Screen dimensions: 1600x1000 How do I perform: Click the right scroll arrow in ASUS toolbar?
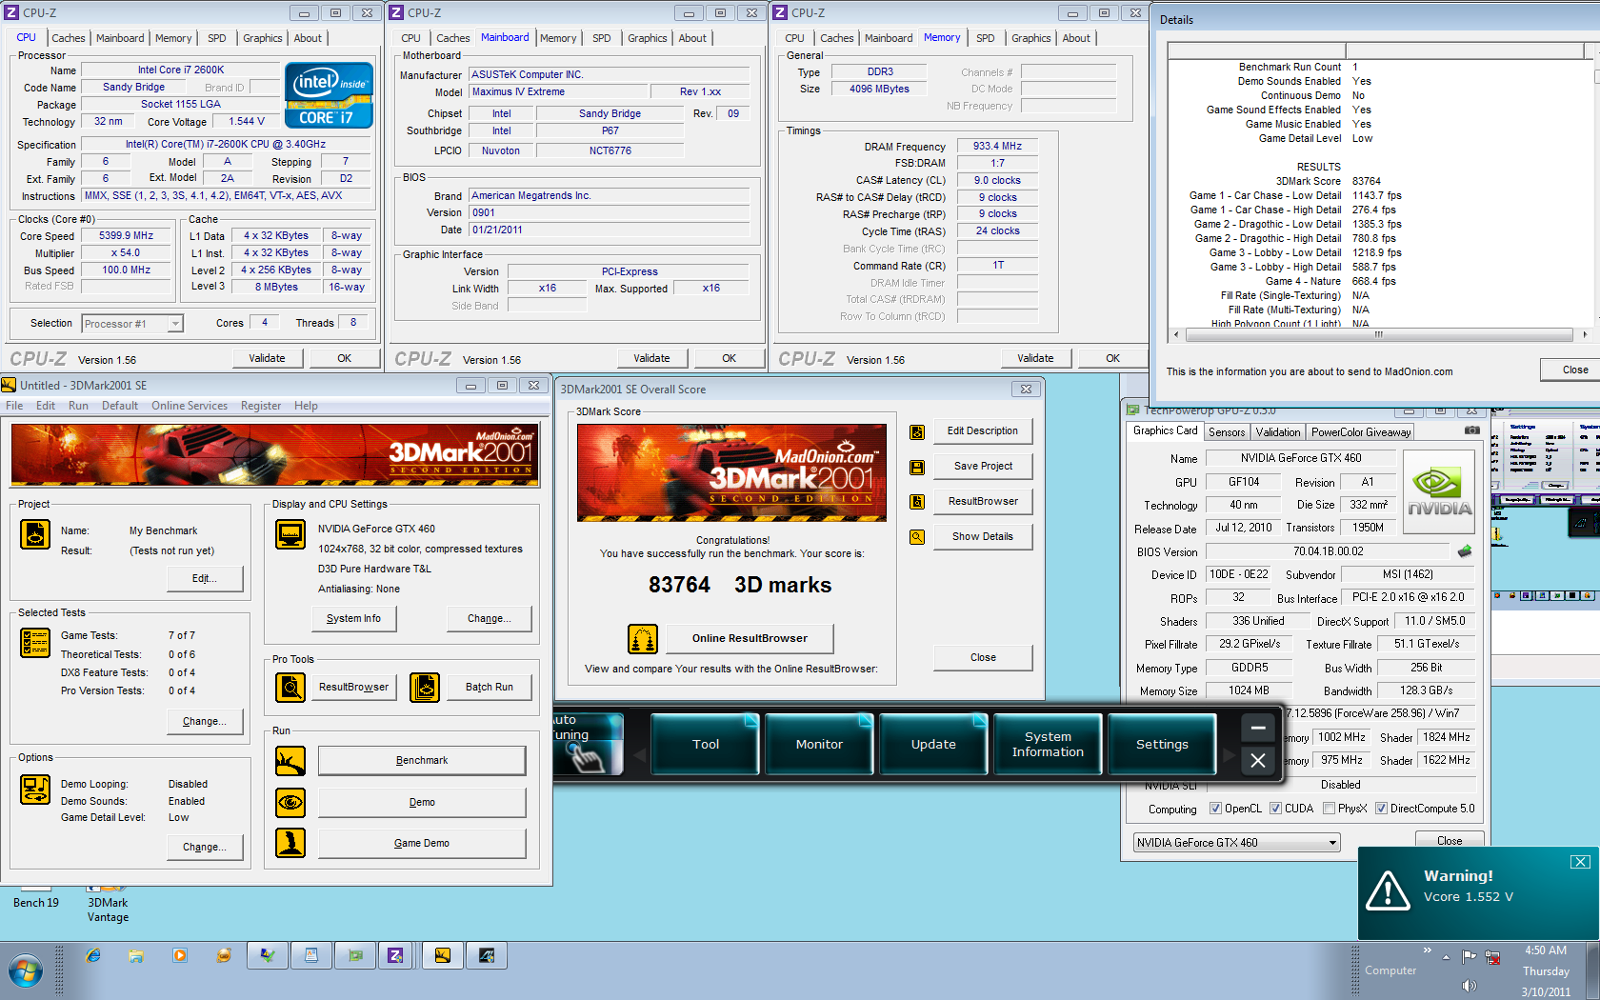tap(1228, 755)
